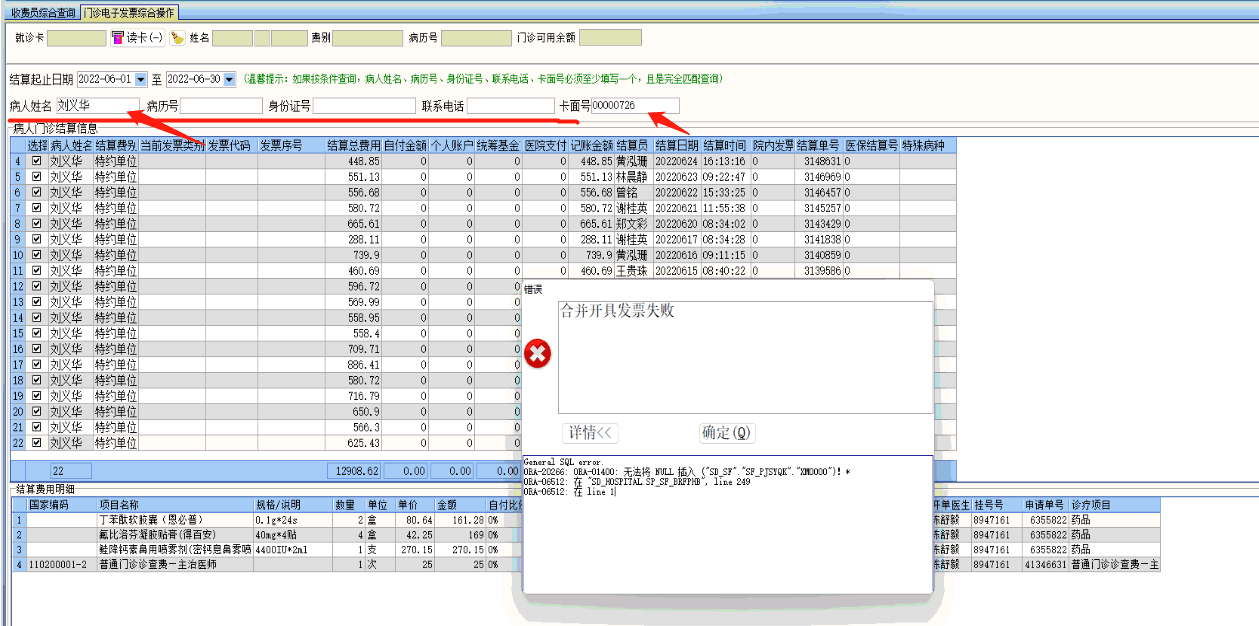Click the grand total 12908.62 cell
Screen dimensions: 1259x626
pyautogui.click(x=353, y=470)
